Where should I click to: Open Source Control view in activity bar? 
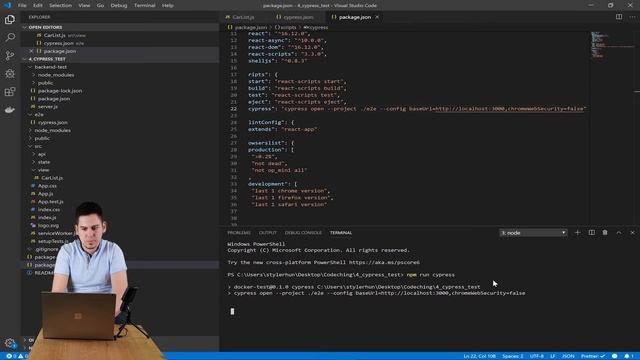pos(10,55)
